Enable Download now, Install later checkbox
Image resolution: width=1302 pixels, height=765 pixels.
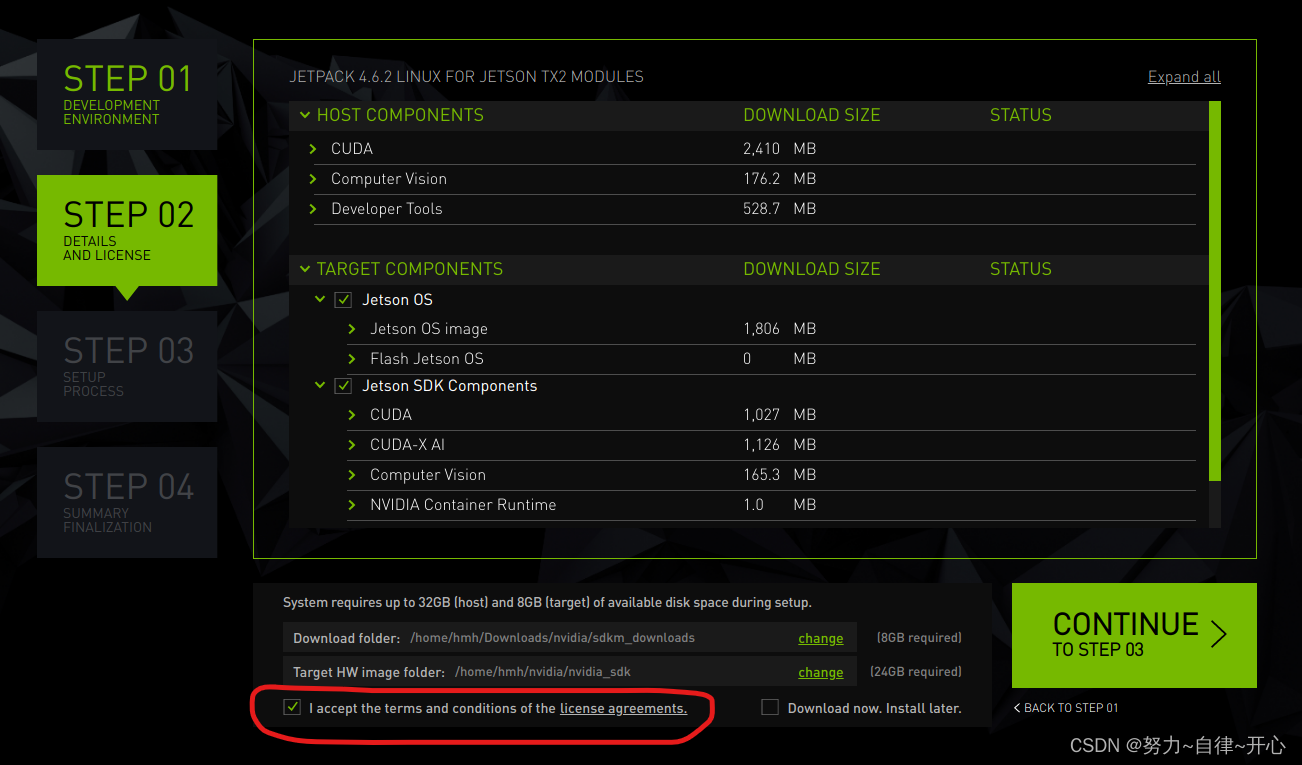770,707
